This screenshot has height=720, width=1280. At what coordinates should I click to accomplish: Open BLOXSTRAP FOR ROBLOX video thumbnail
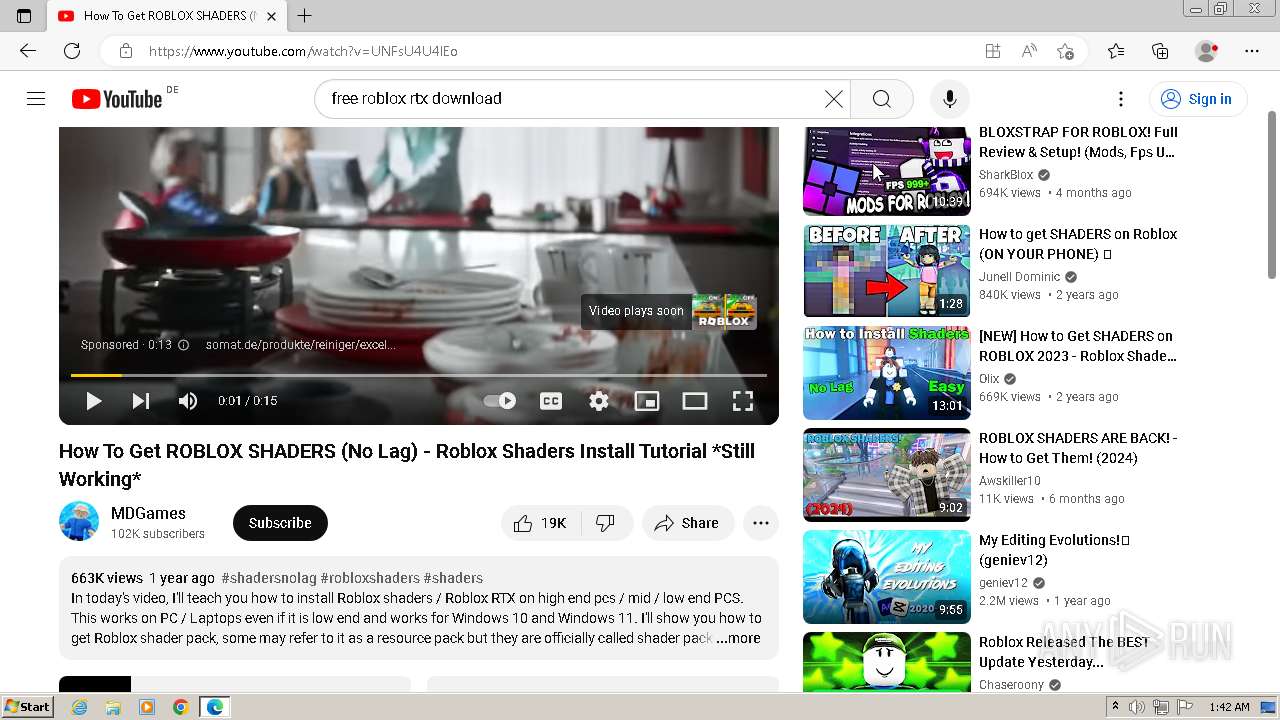point(887,171)
